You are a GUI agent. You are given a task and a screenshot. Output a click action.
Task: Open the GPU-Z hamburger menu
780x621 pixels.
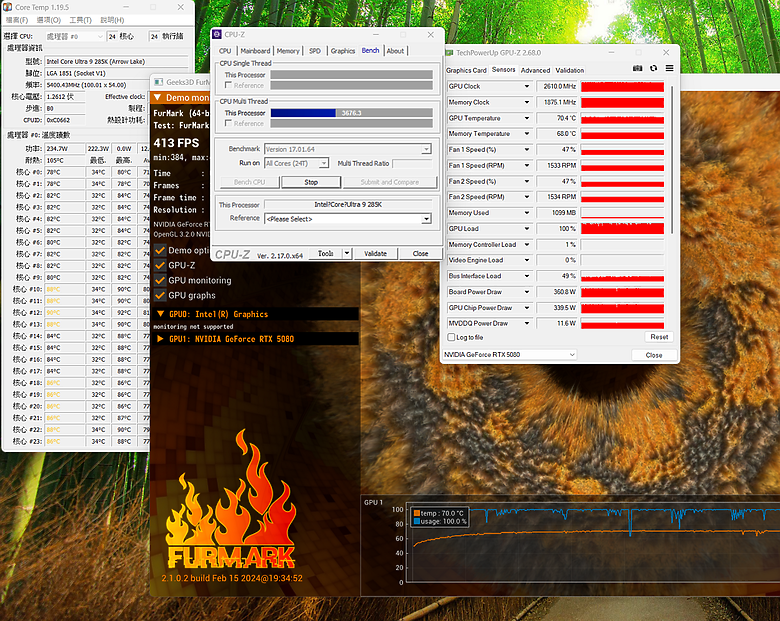[670, 68]
